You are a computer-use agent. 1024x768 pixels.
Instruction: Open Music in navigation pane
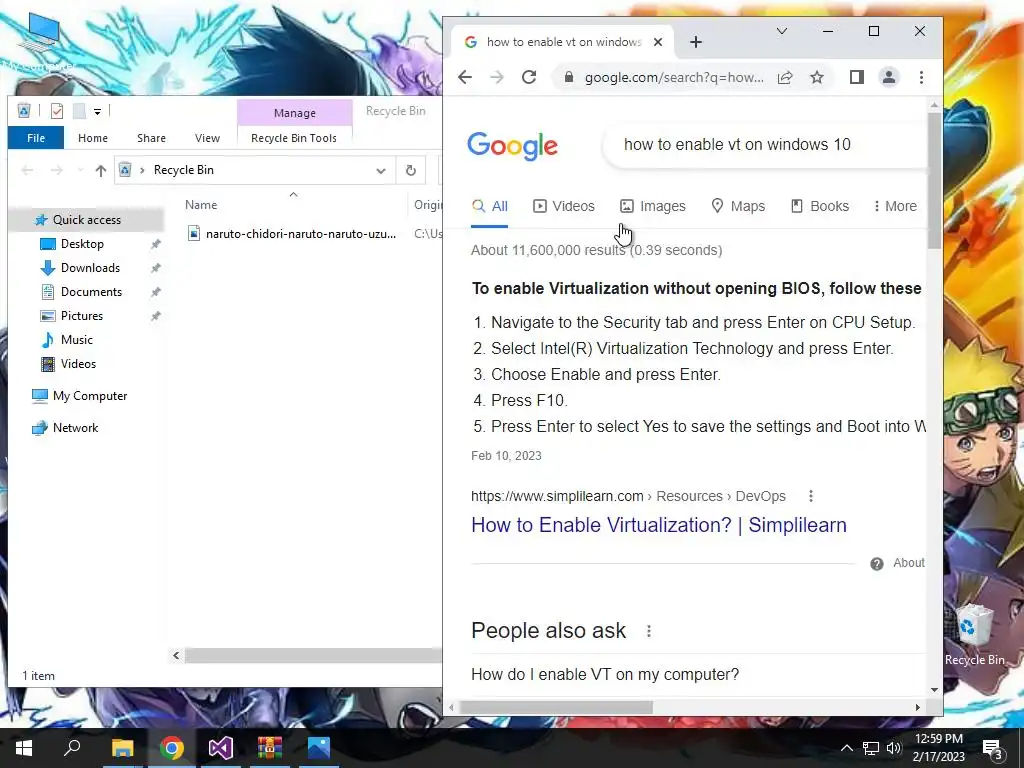tap(76, 340)
